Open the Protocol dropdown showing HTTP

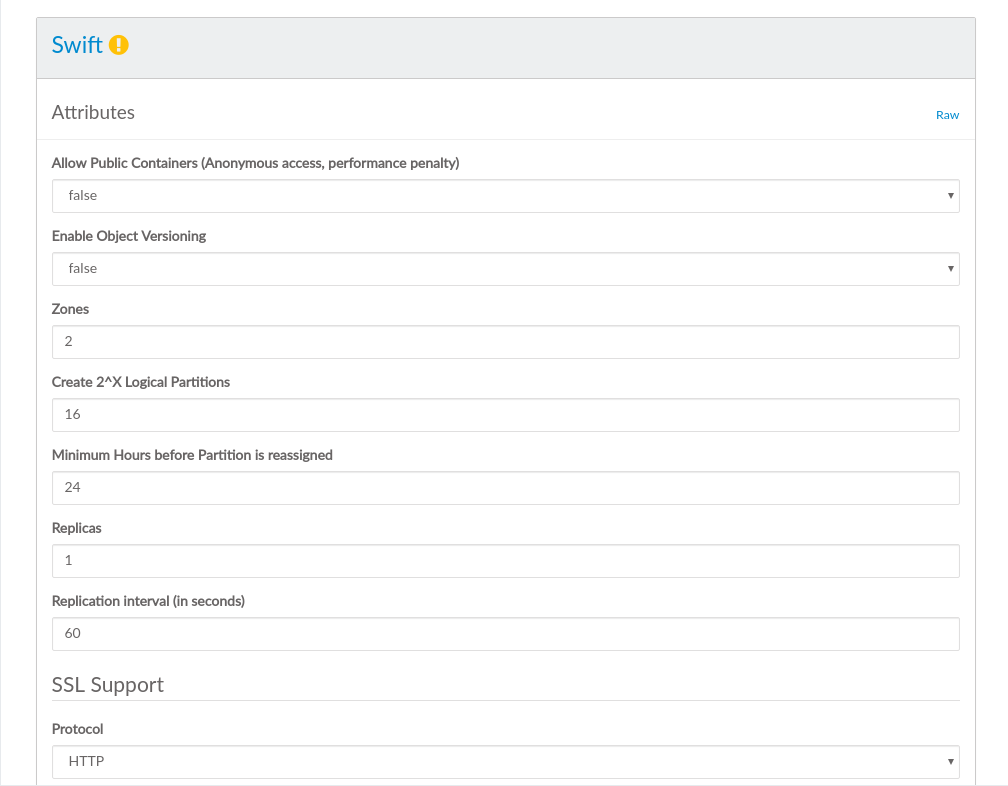tap(505, 762)
